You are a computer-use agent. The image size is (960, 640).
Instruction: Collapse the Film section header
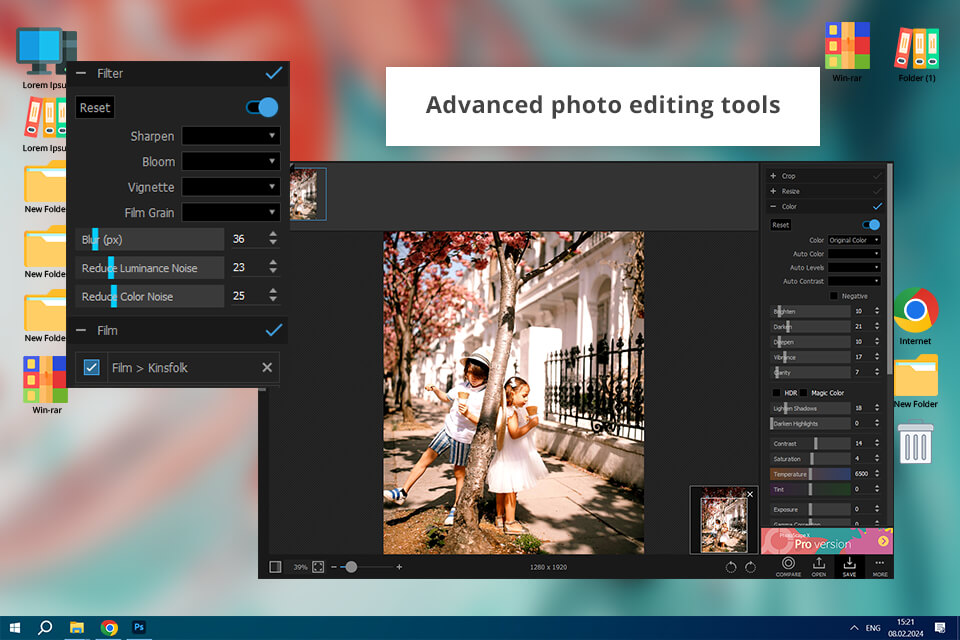pos(82,330)
